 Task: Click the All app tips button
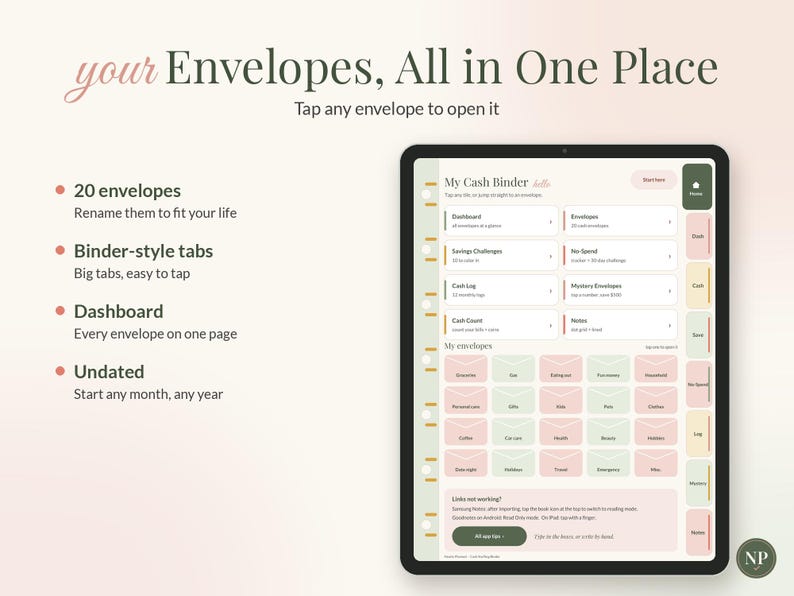489,536
